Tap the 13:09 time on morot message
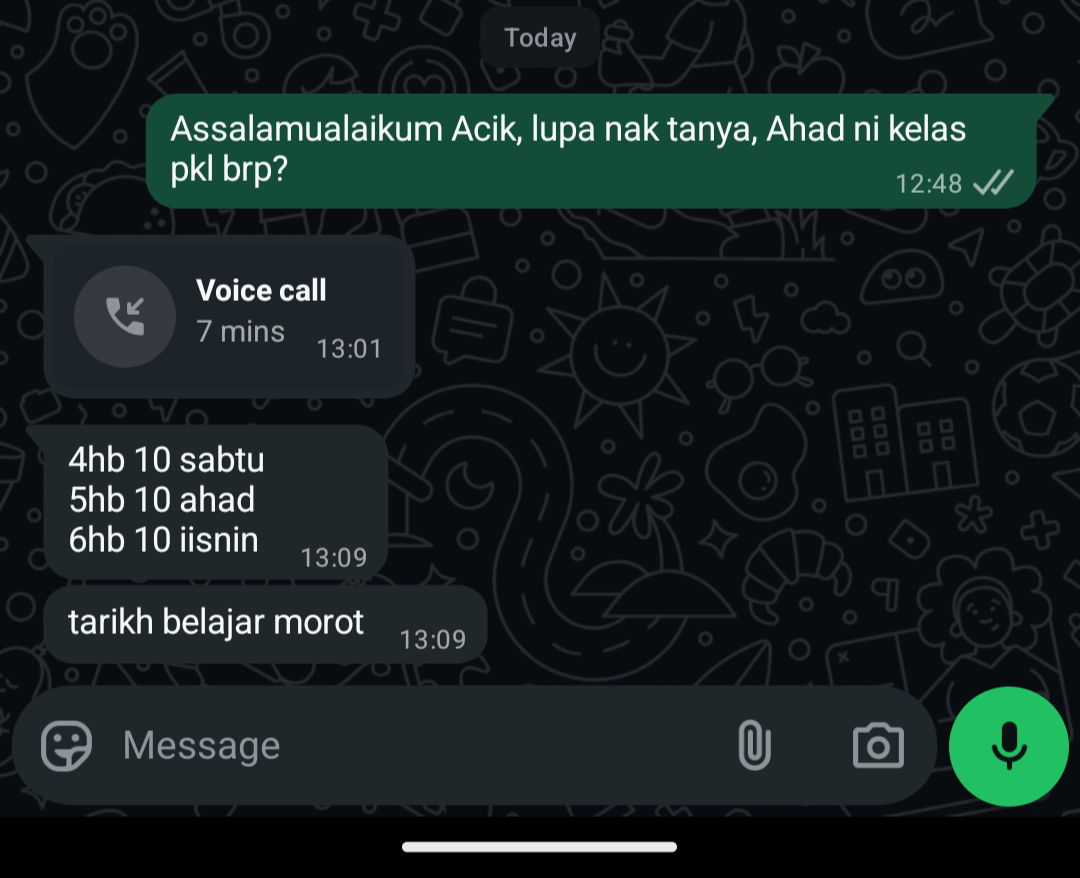The width and height of the screenshot is (1080, 878). (x=433, y=640)
